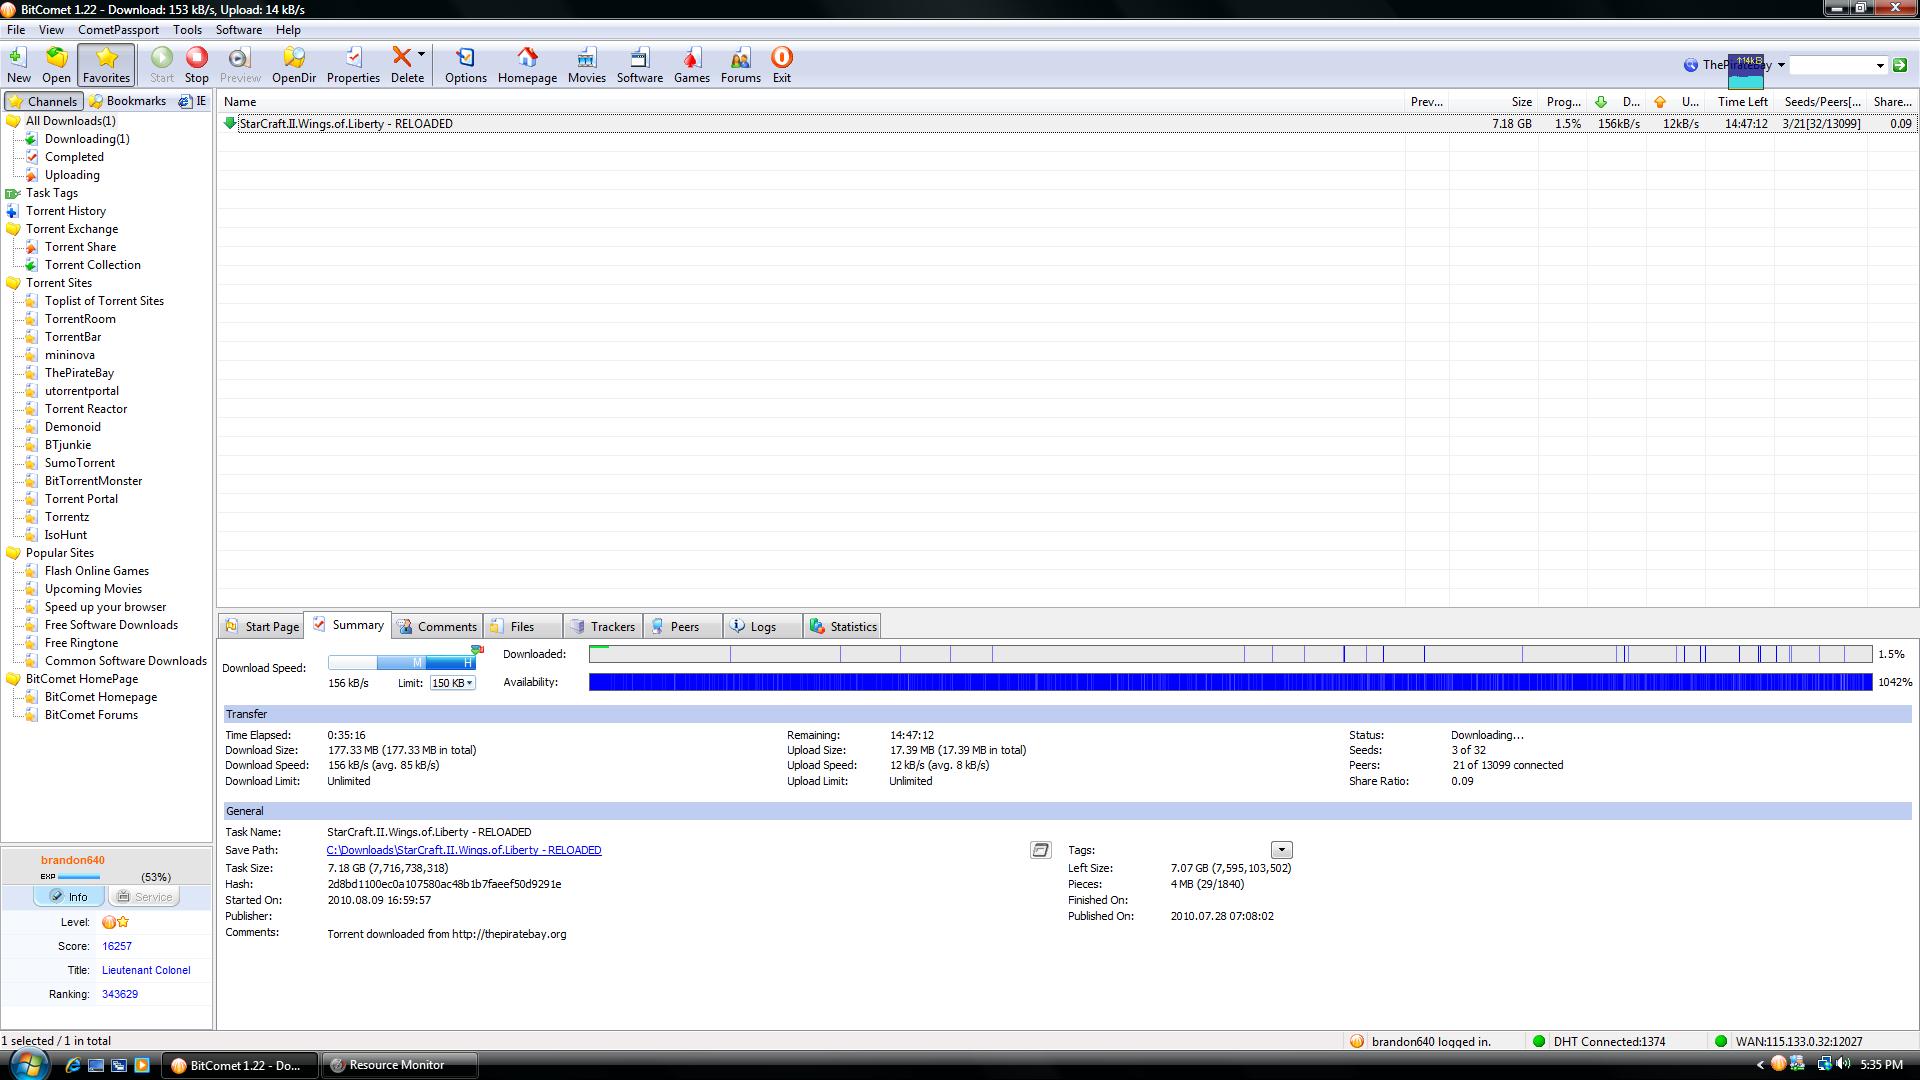This screenshot has height=1080, width=1920.
Task: Click the score link 16257
Action: click(117, 946)
